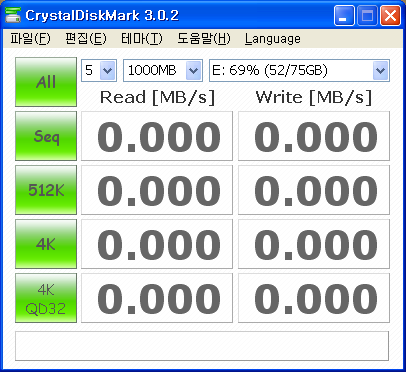Expand the E: drive selection dropdown
406x372 pixels.
coord(380,70)
